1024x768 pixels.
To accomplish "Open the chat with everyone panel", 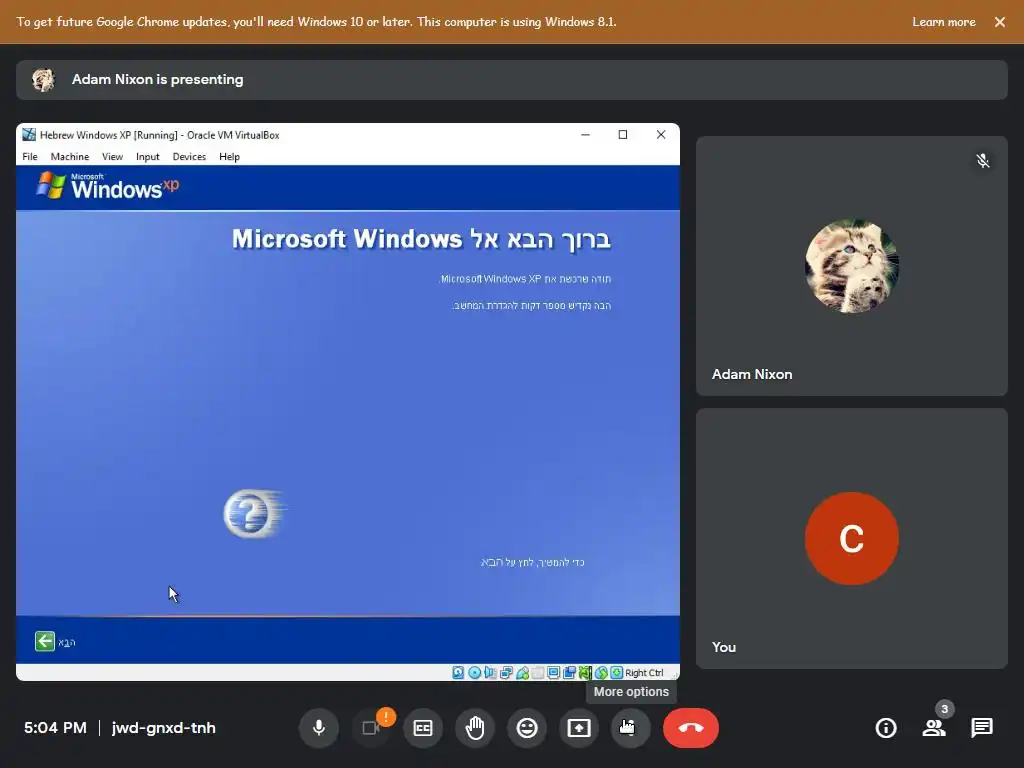I will [x=982, y=728].
